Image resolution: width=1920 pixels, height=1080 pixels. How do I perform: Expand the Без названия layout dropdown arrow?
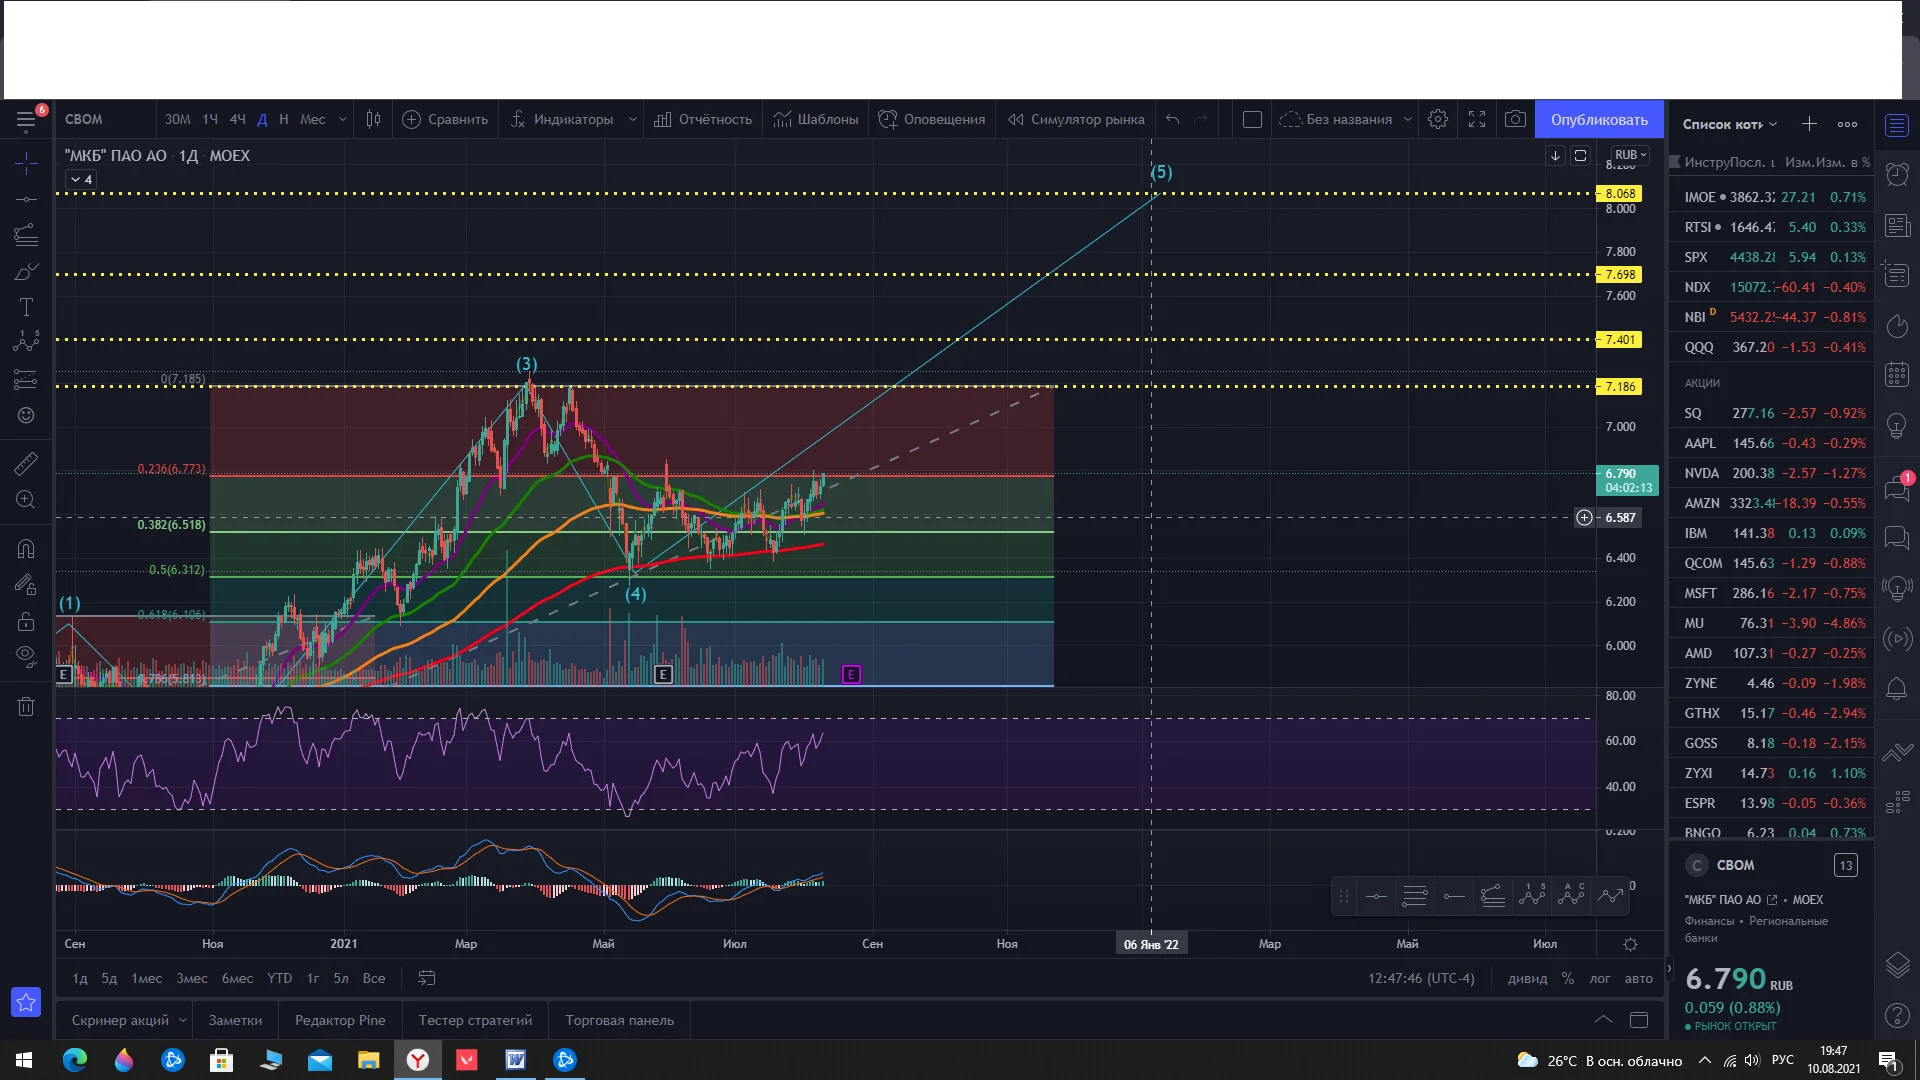point(1408,119)
